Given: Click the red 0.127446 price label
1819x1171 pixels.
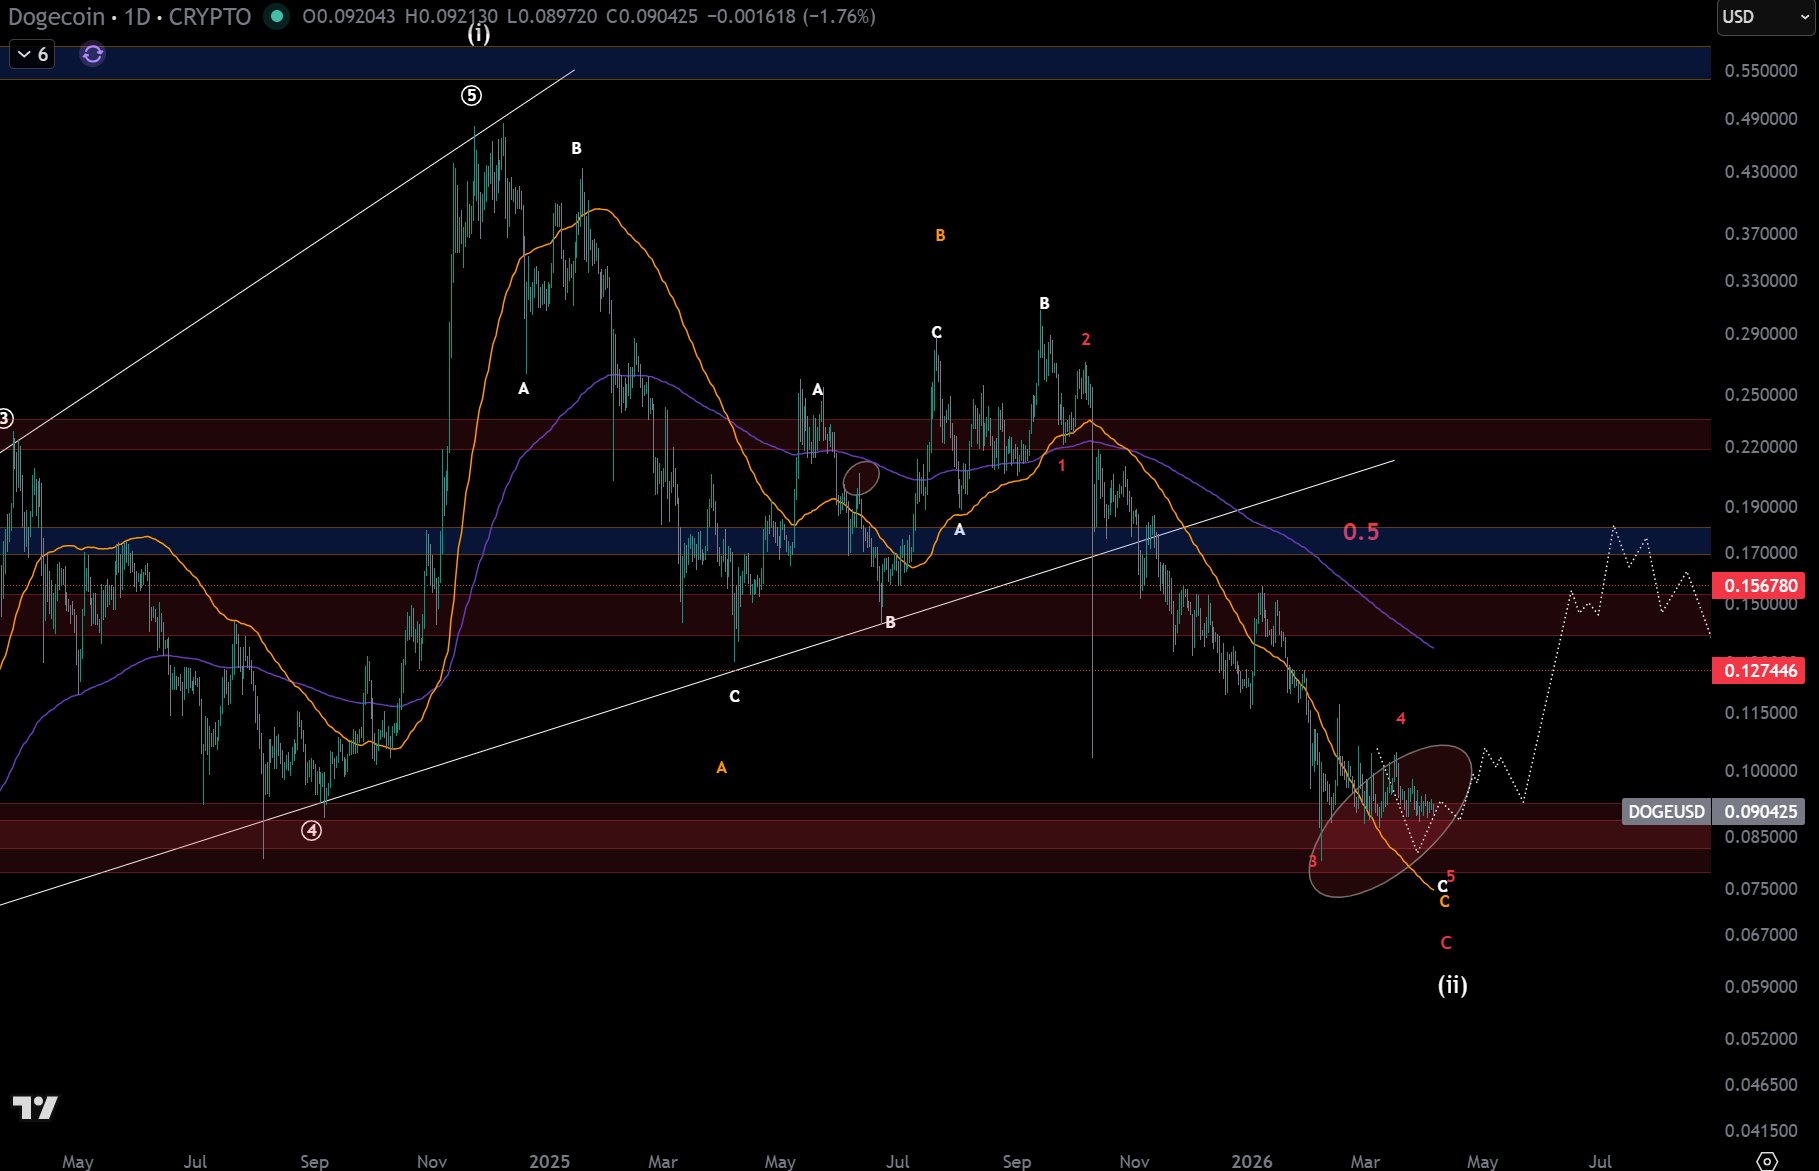Looking at the screenshot, I should tap(1760, 670).
